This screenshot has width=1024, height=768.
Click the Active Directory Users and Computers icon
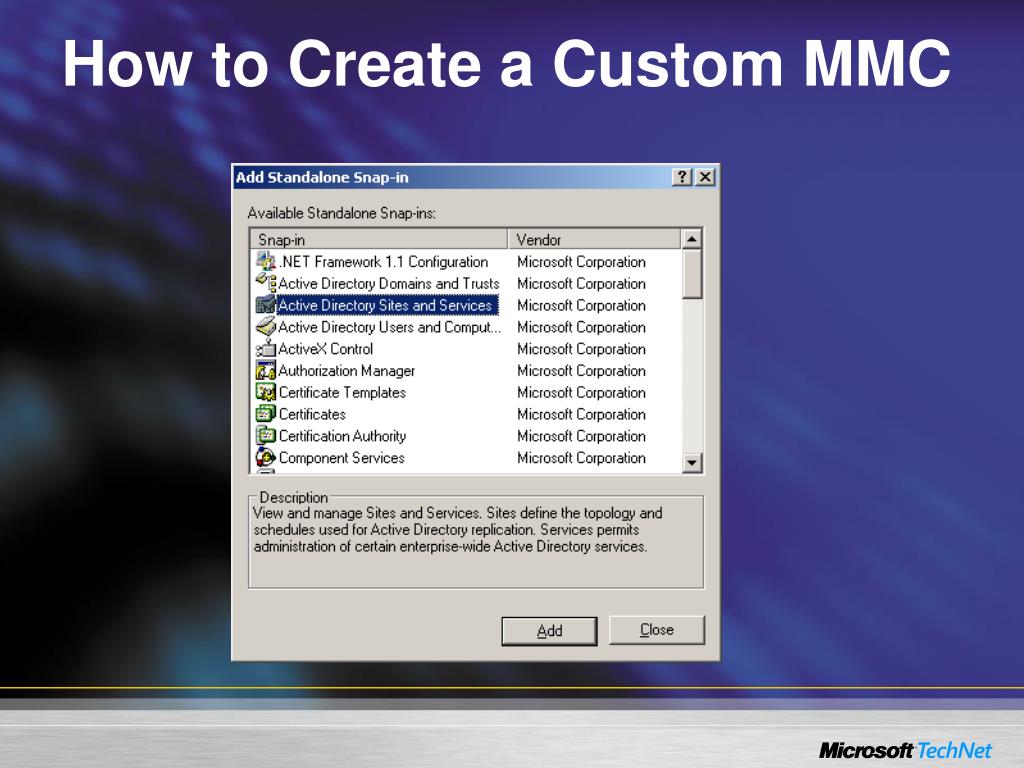pos(266,327)
